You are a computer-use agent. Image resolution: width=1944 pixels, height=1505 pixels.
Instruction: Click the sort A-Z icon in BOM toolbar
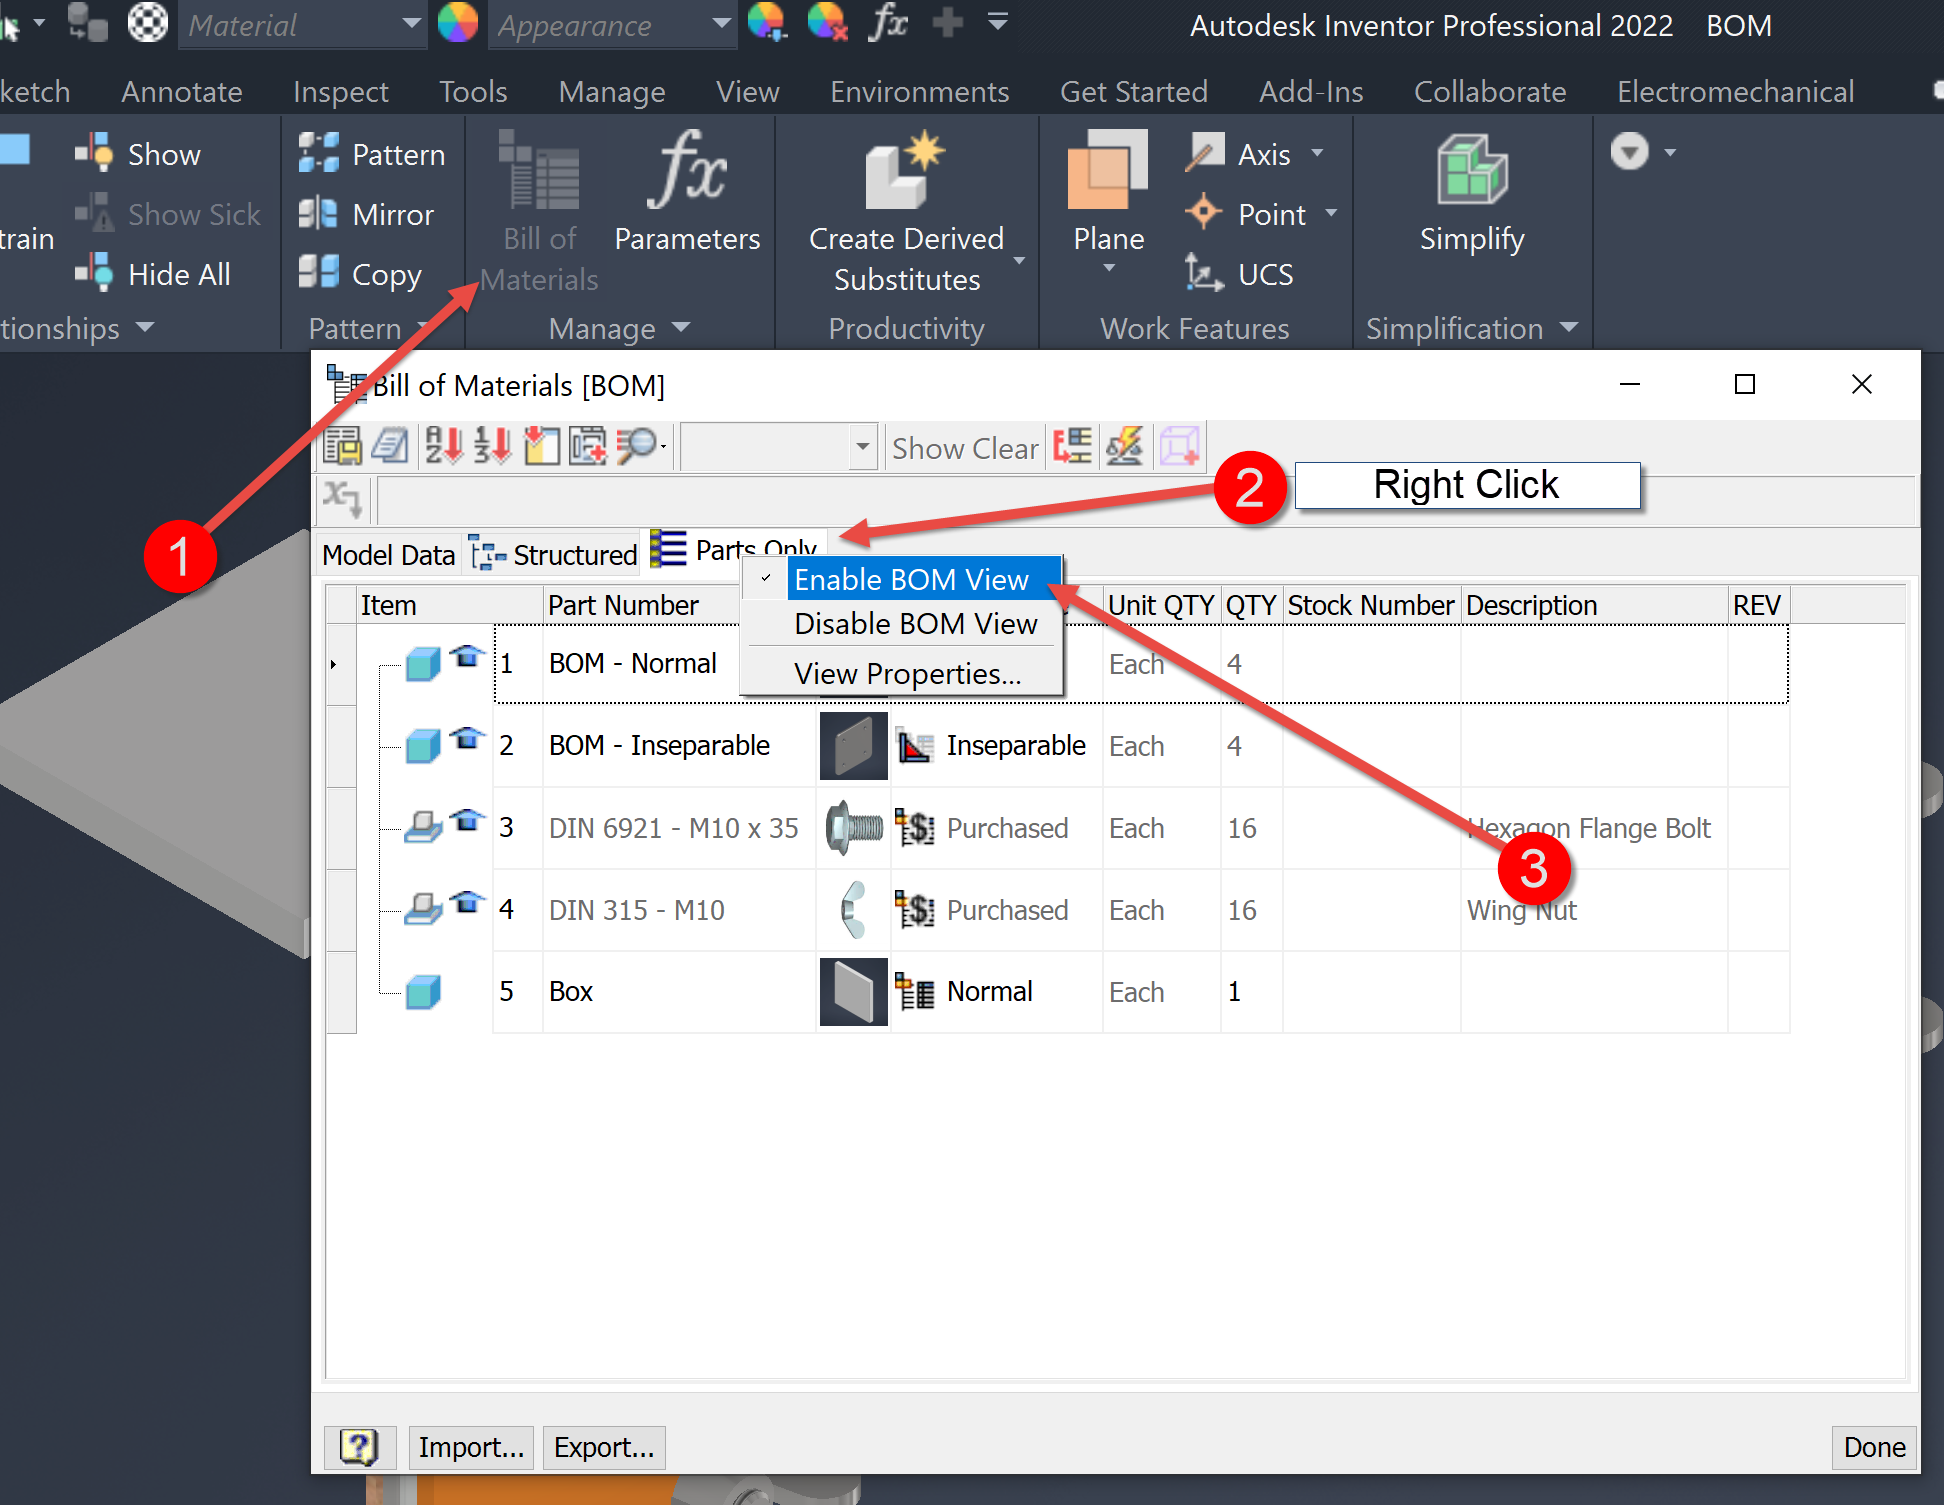point(442,446)
